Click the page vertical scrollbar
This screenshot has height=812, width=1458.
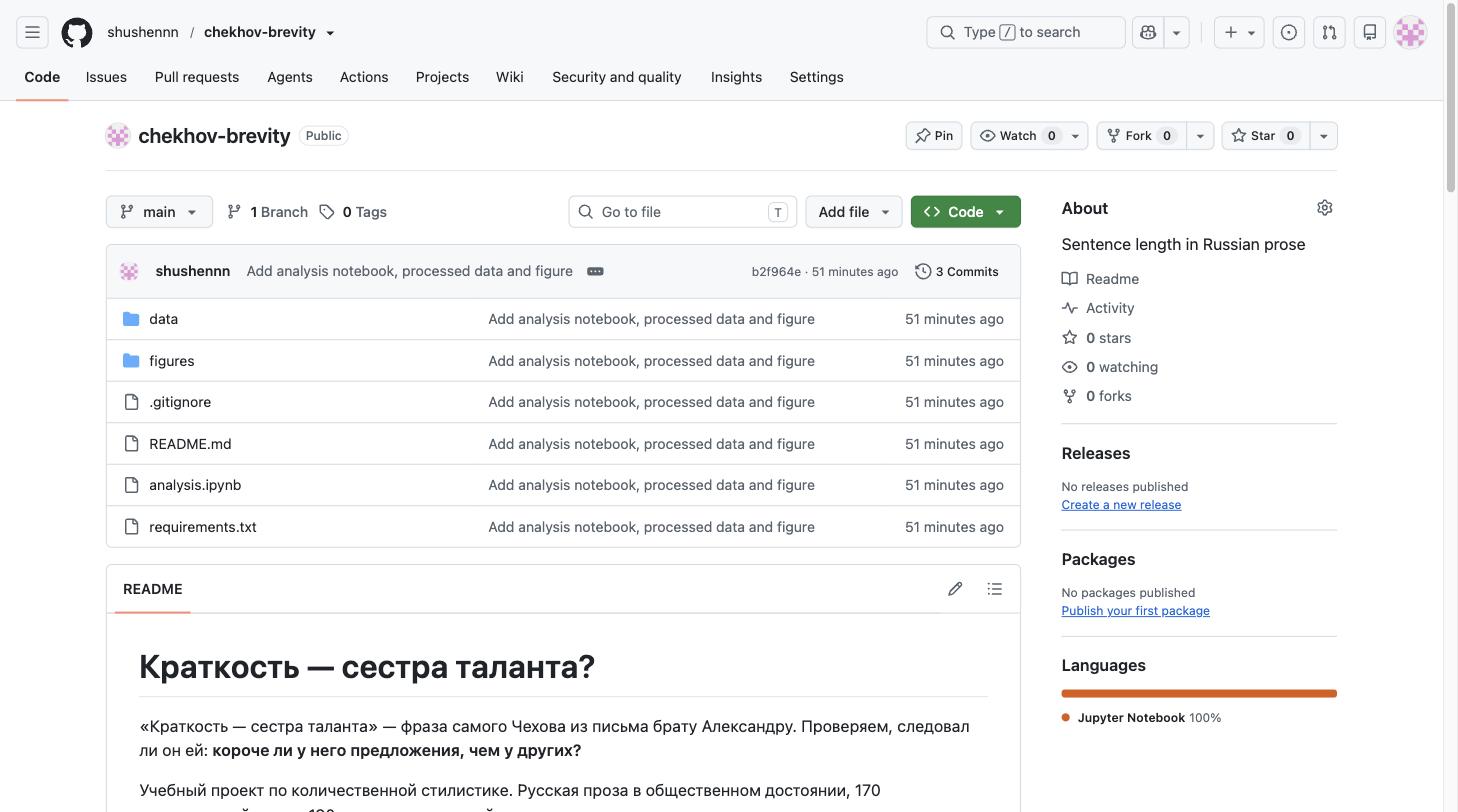pyautogui.click(x=1451, y=100)
